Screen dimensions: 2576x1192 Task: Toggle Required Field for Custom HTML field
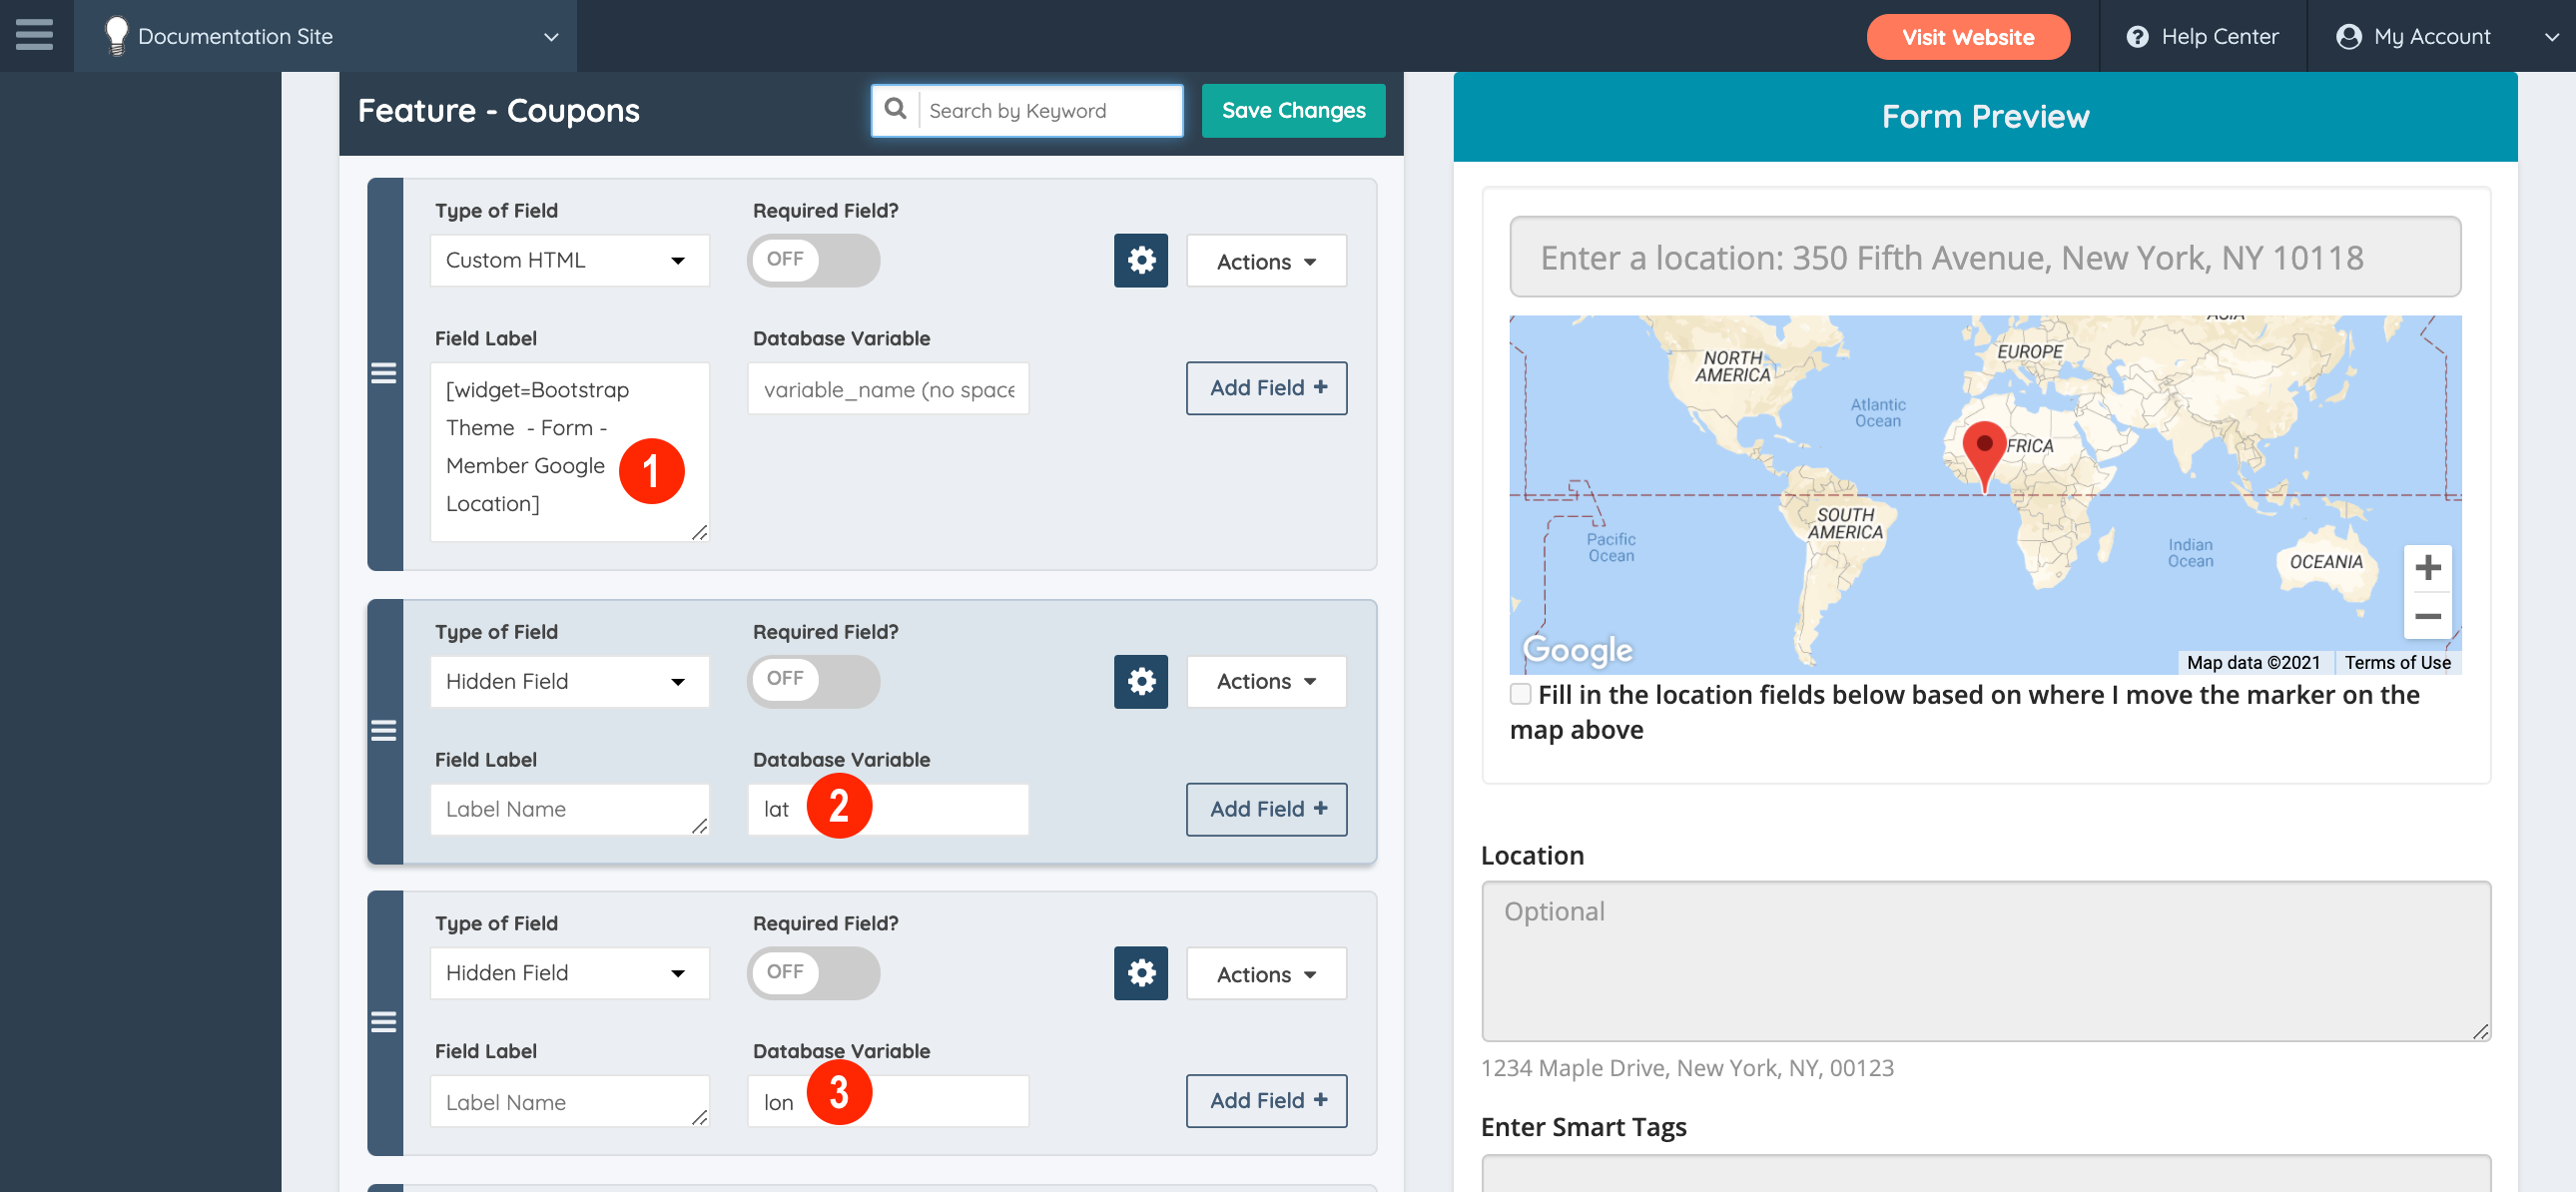pos(813,260)
